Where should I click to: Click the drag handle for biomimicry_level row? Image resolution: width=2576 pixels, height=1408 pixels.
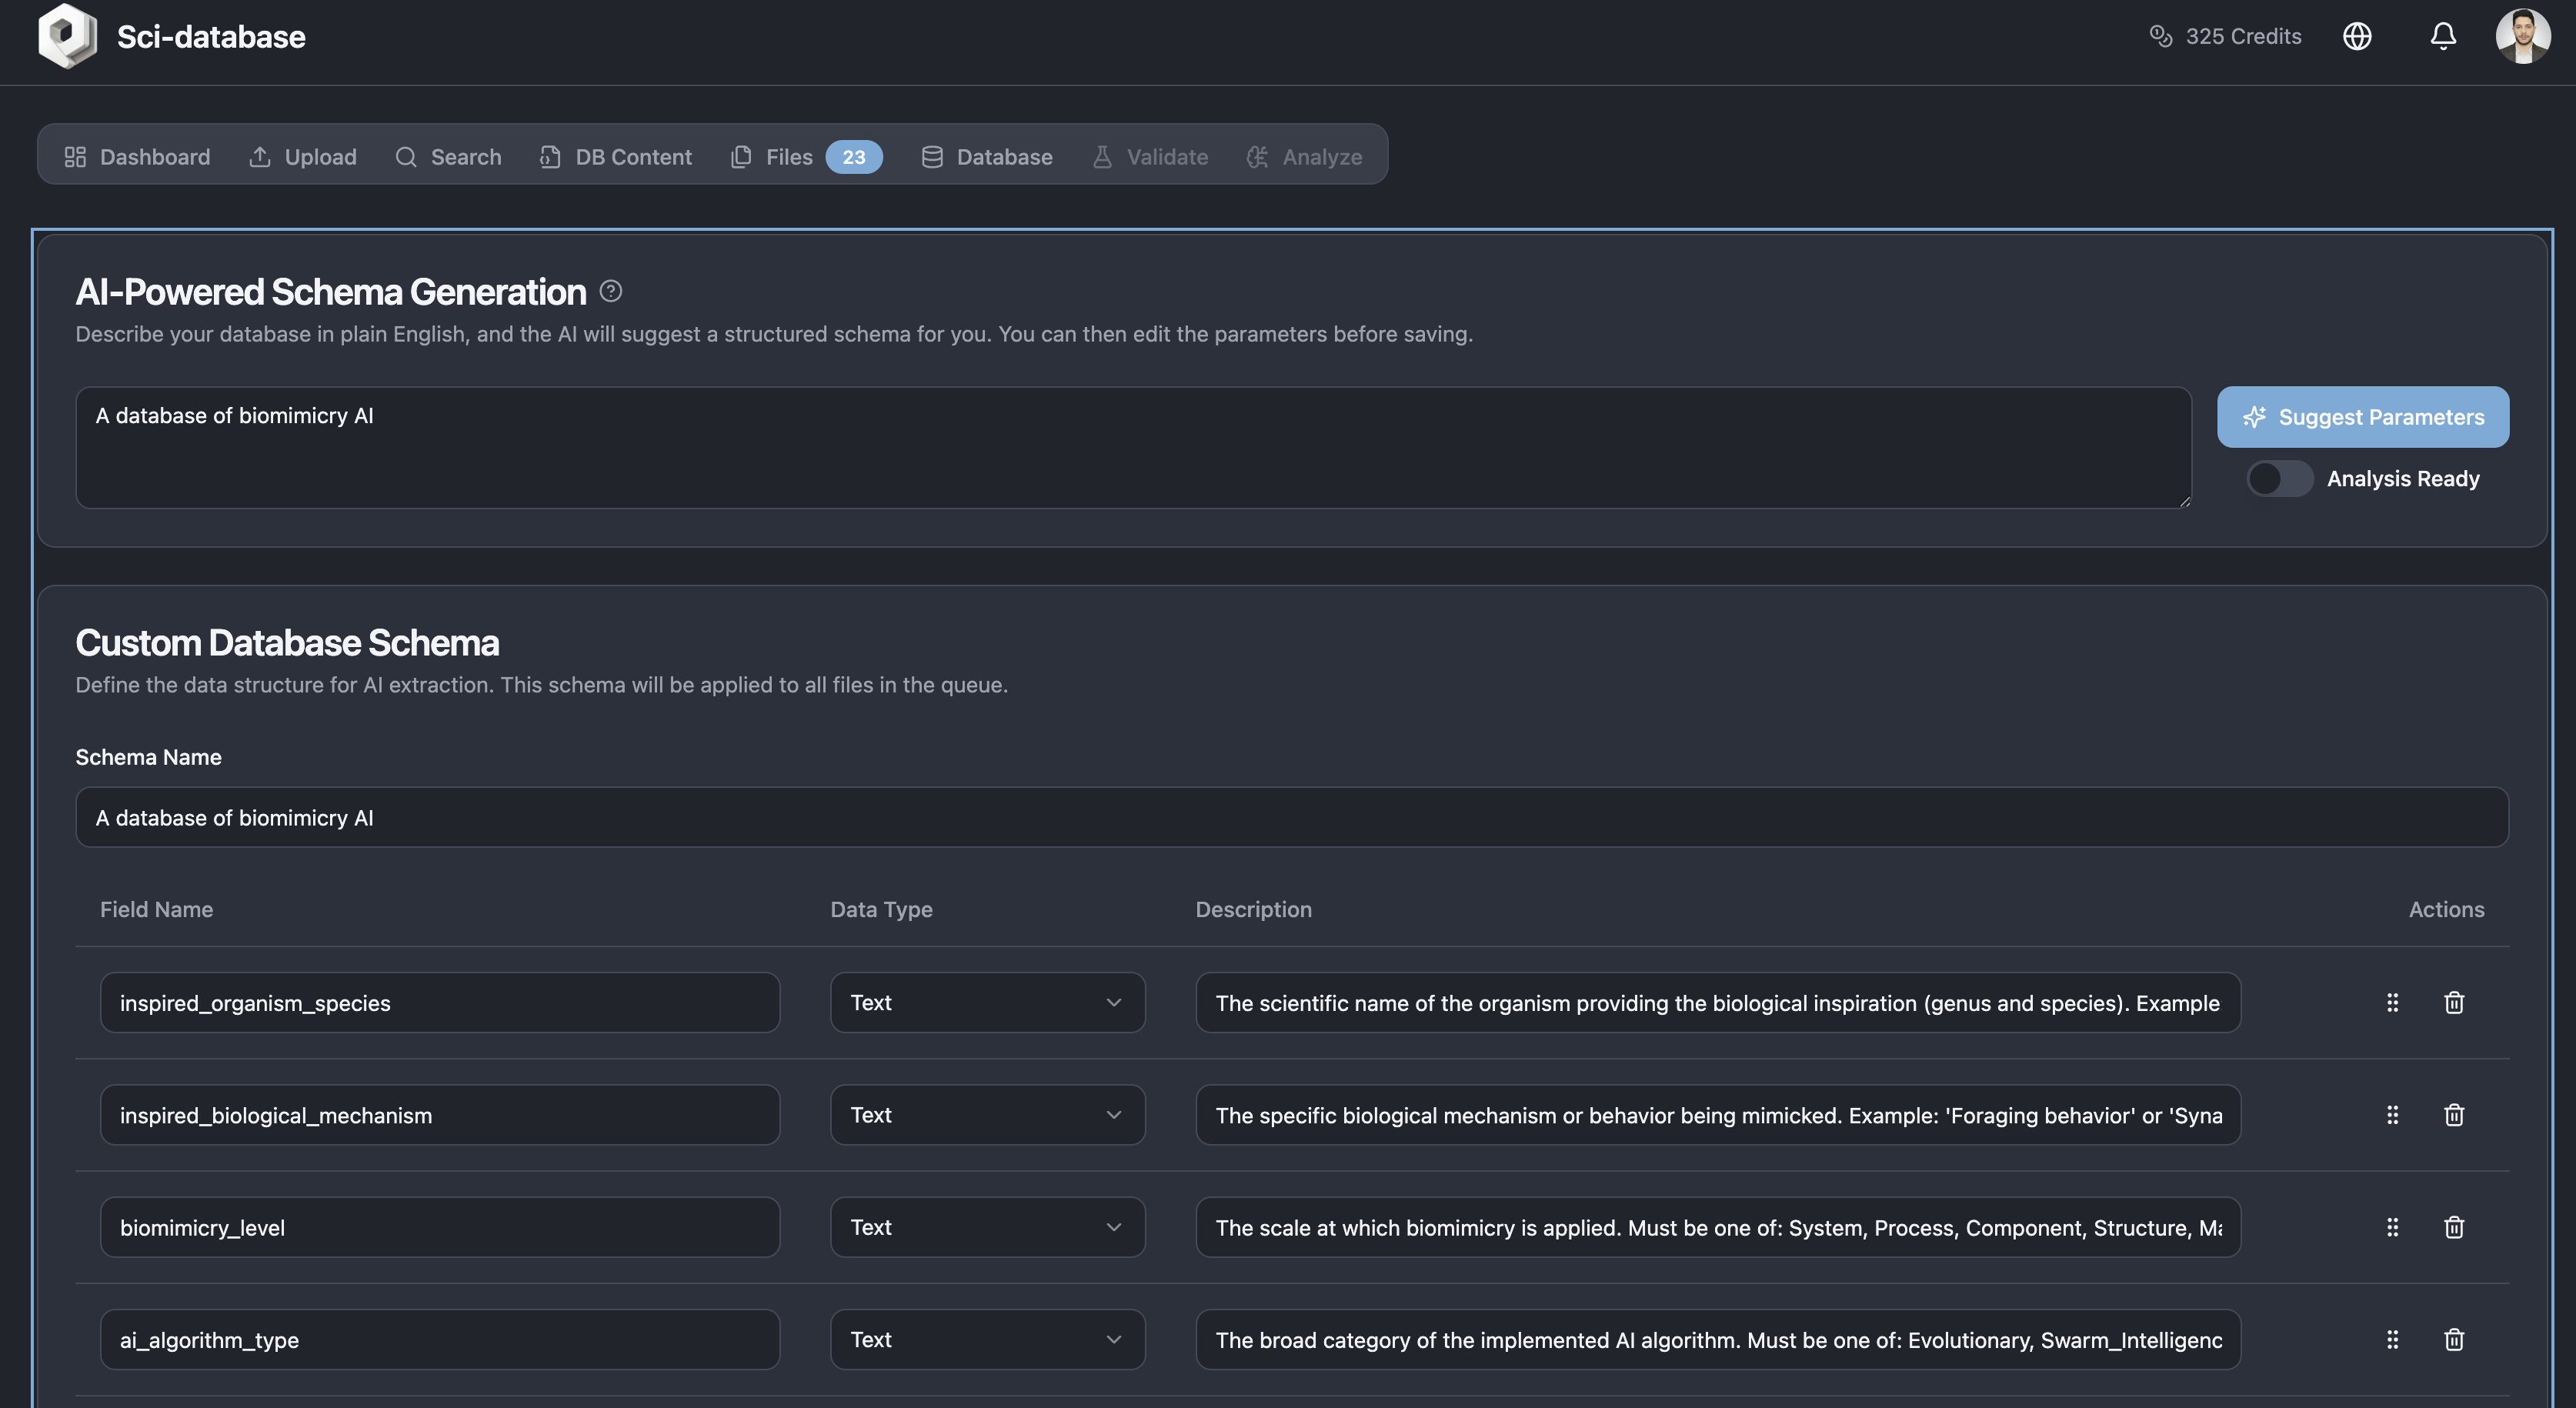(x=2392, y=1227)
